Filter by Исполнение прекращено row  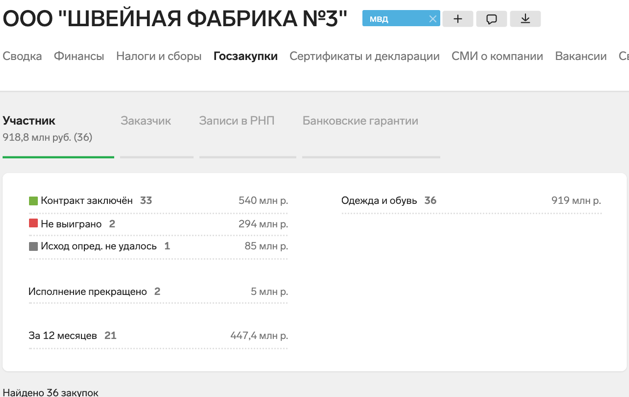click(x=158, y=292)
